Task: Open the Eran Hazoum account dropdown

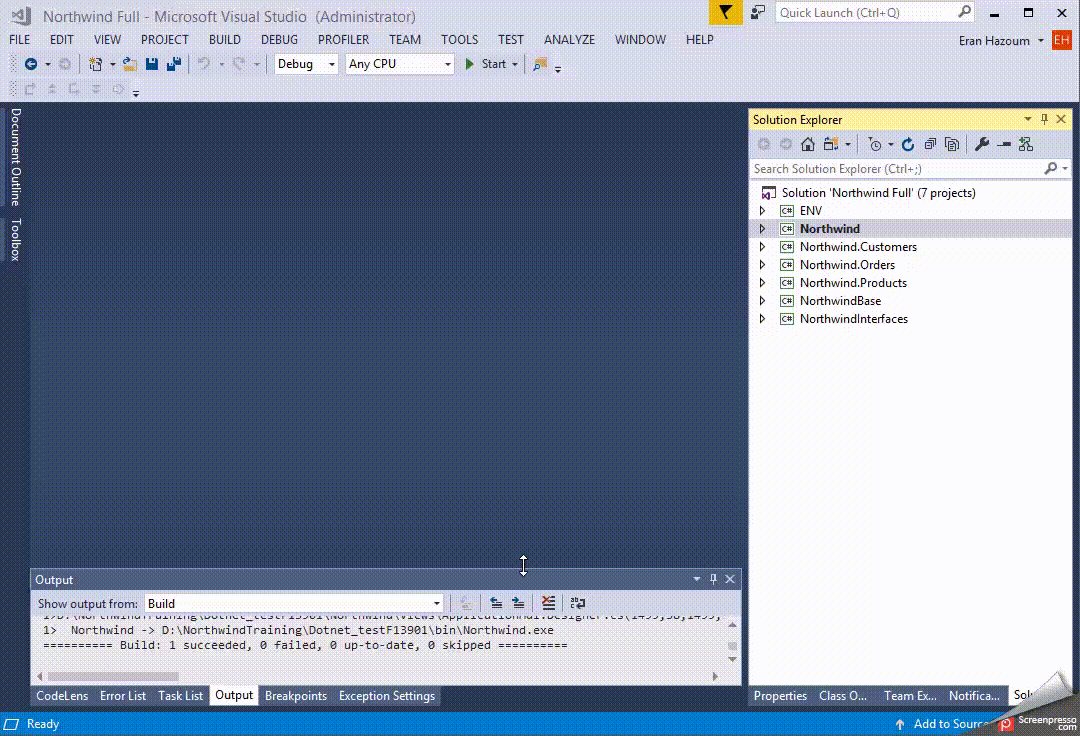Action: (1001, 41)
